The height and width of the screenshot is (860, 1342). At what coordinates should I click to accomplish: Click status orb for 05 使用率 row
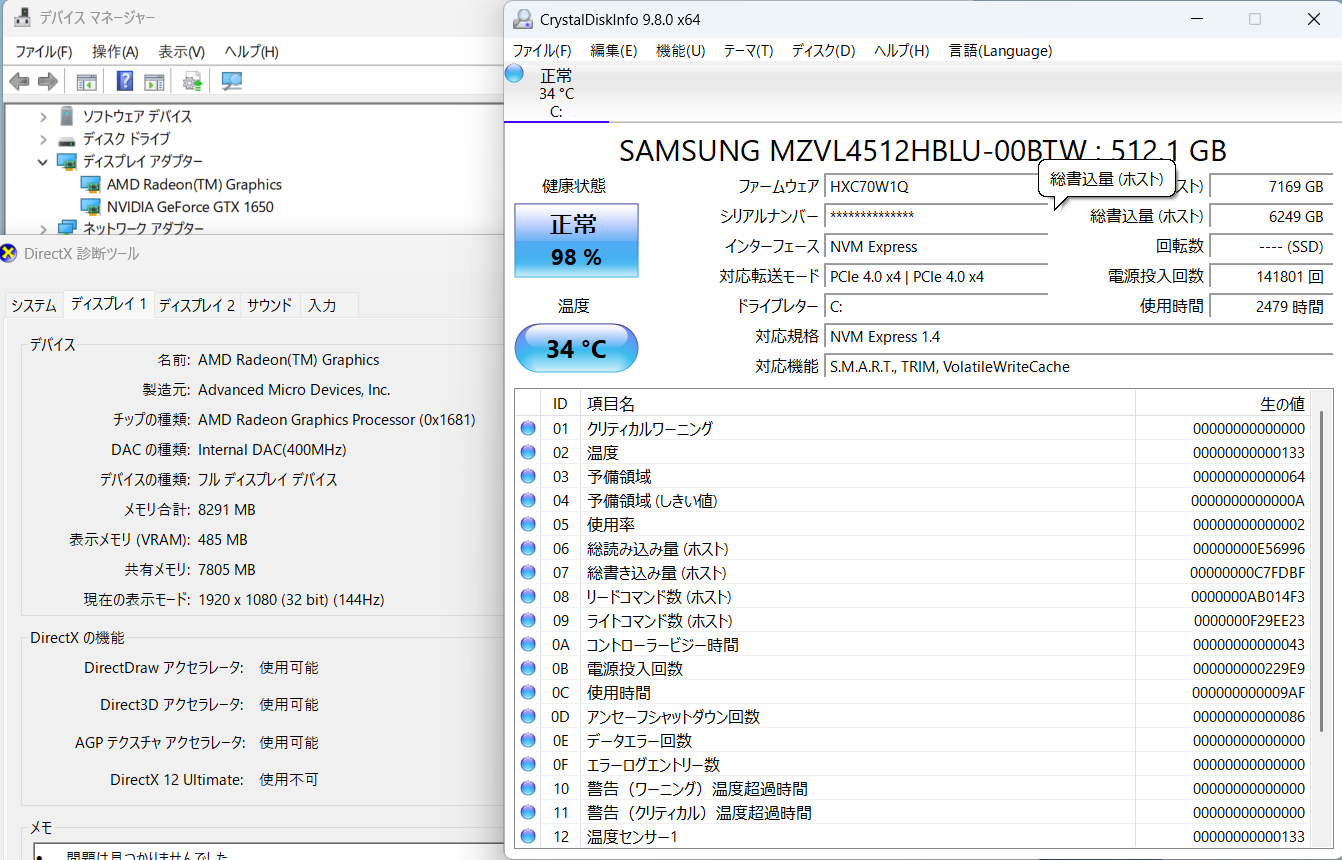click(528, 525)
